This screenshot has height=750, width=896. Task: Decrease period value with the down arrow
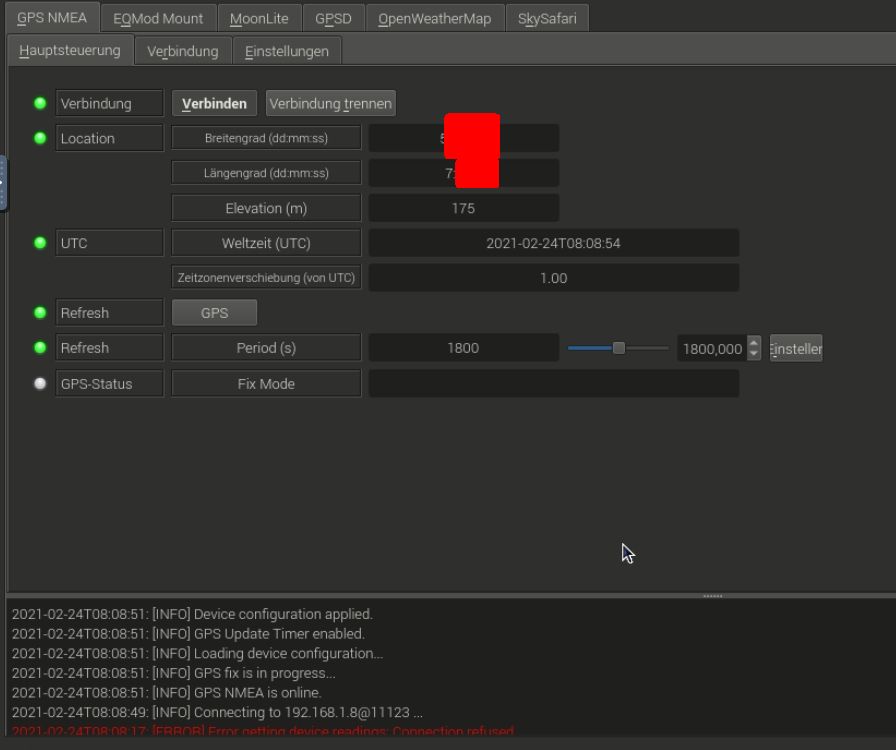754,354
